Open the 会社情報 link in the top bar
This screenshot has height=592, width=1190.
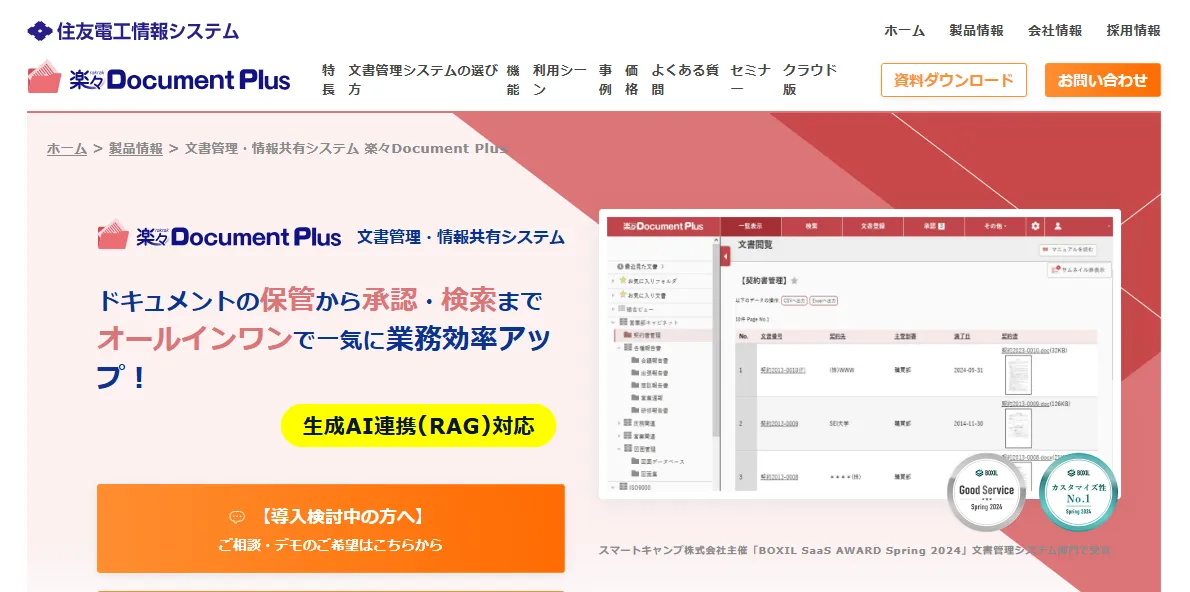tap(1055, 30)
